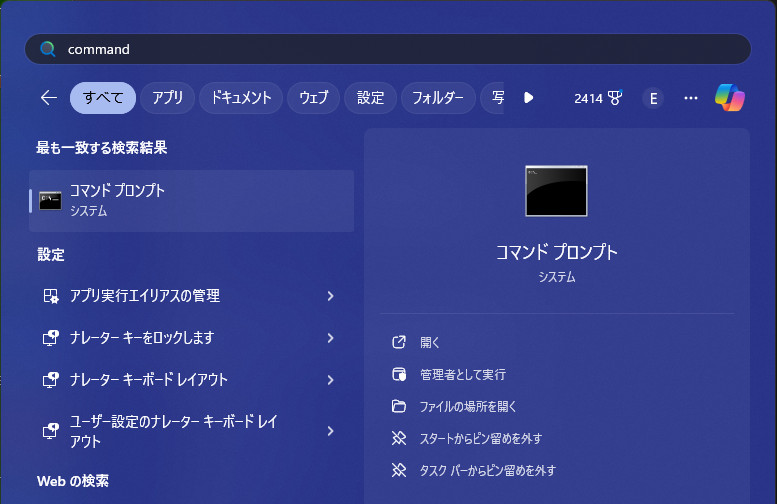The image size is (777, 504).
Task: Launch the Copilot icon
Action: (729, 98)
